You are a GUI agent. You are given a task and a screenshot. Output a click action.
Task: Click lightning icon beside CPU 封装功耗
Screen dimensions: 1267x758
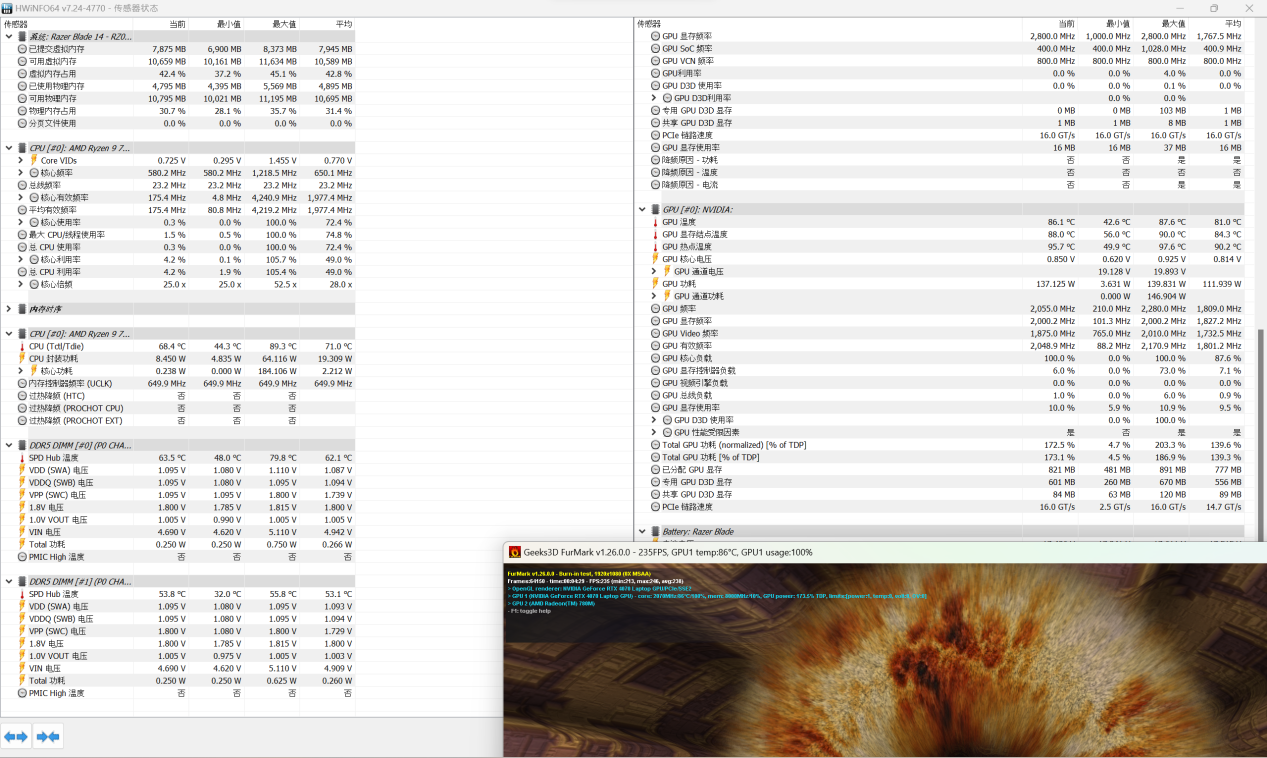pyautogui.click(x=22, y=358)
